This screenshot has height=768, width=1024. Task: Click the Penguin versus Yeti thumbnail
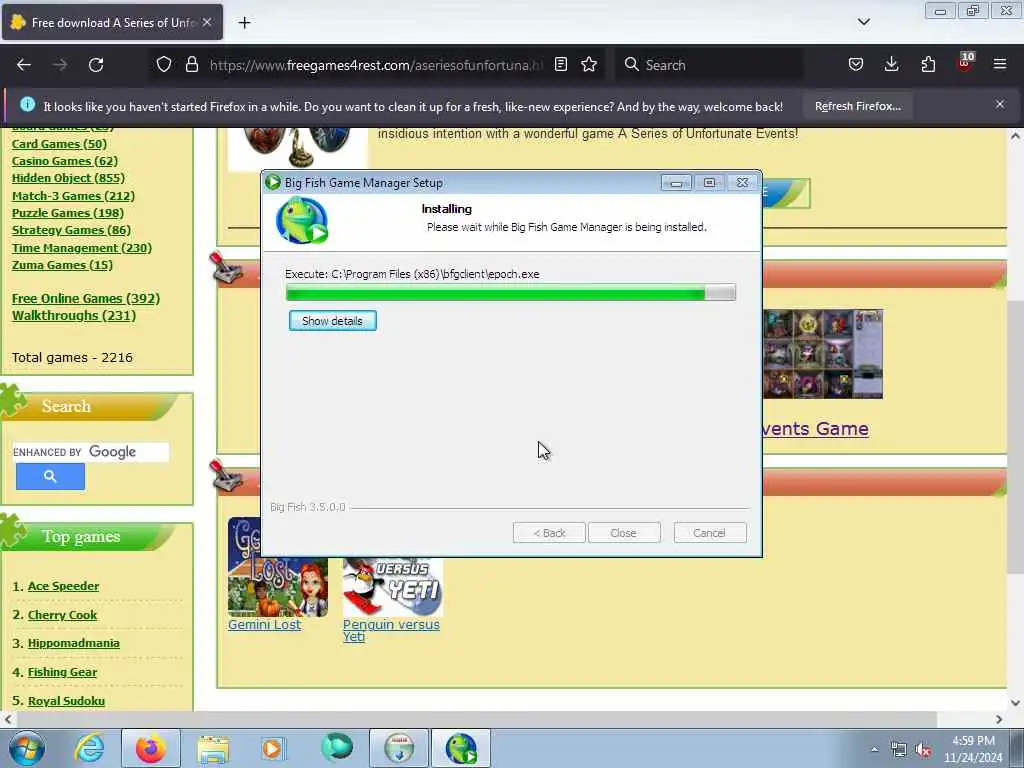392,587
